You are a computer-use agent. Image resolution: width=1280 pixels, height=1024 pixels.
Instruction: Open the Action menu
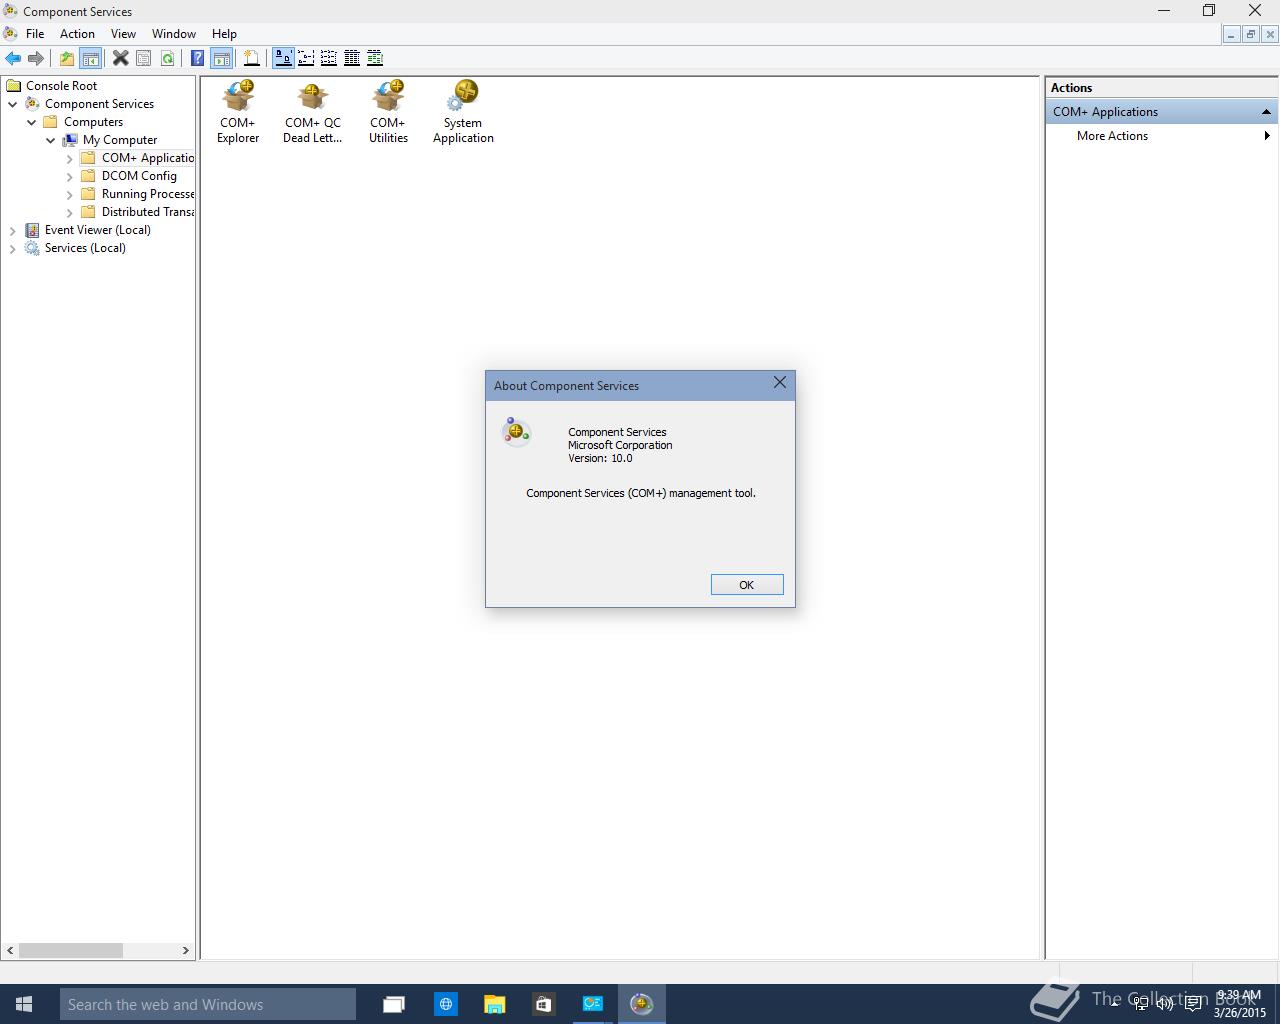77,33
